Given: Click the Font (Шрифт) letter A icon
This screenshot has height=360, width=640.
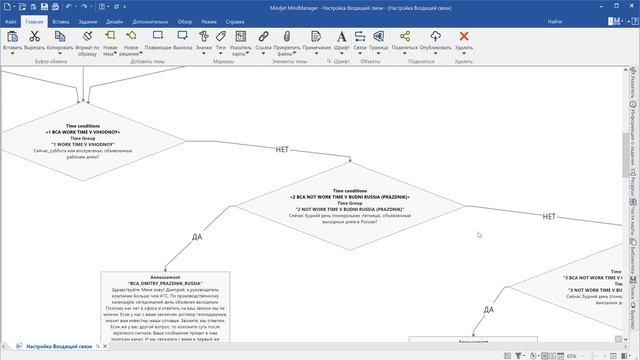Looking at the screenshot, I should click(x=342, y=36).
